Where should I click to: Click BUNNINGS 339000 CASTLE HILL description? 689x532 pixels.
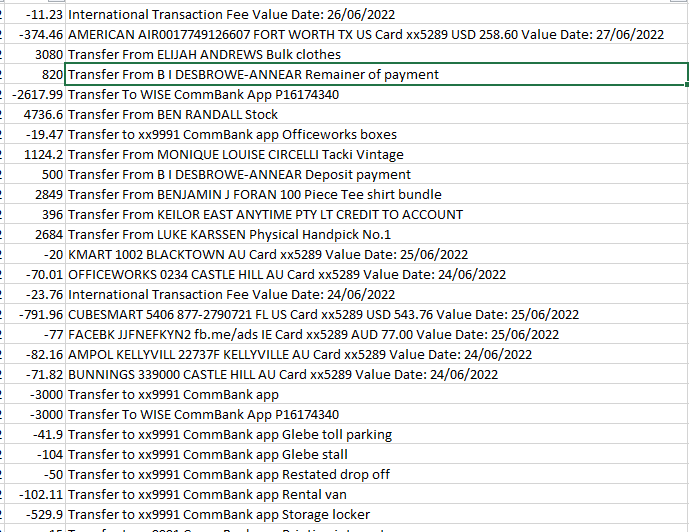[x=377, y=374]
